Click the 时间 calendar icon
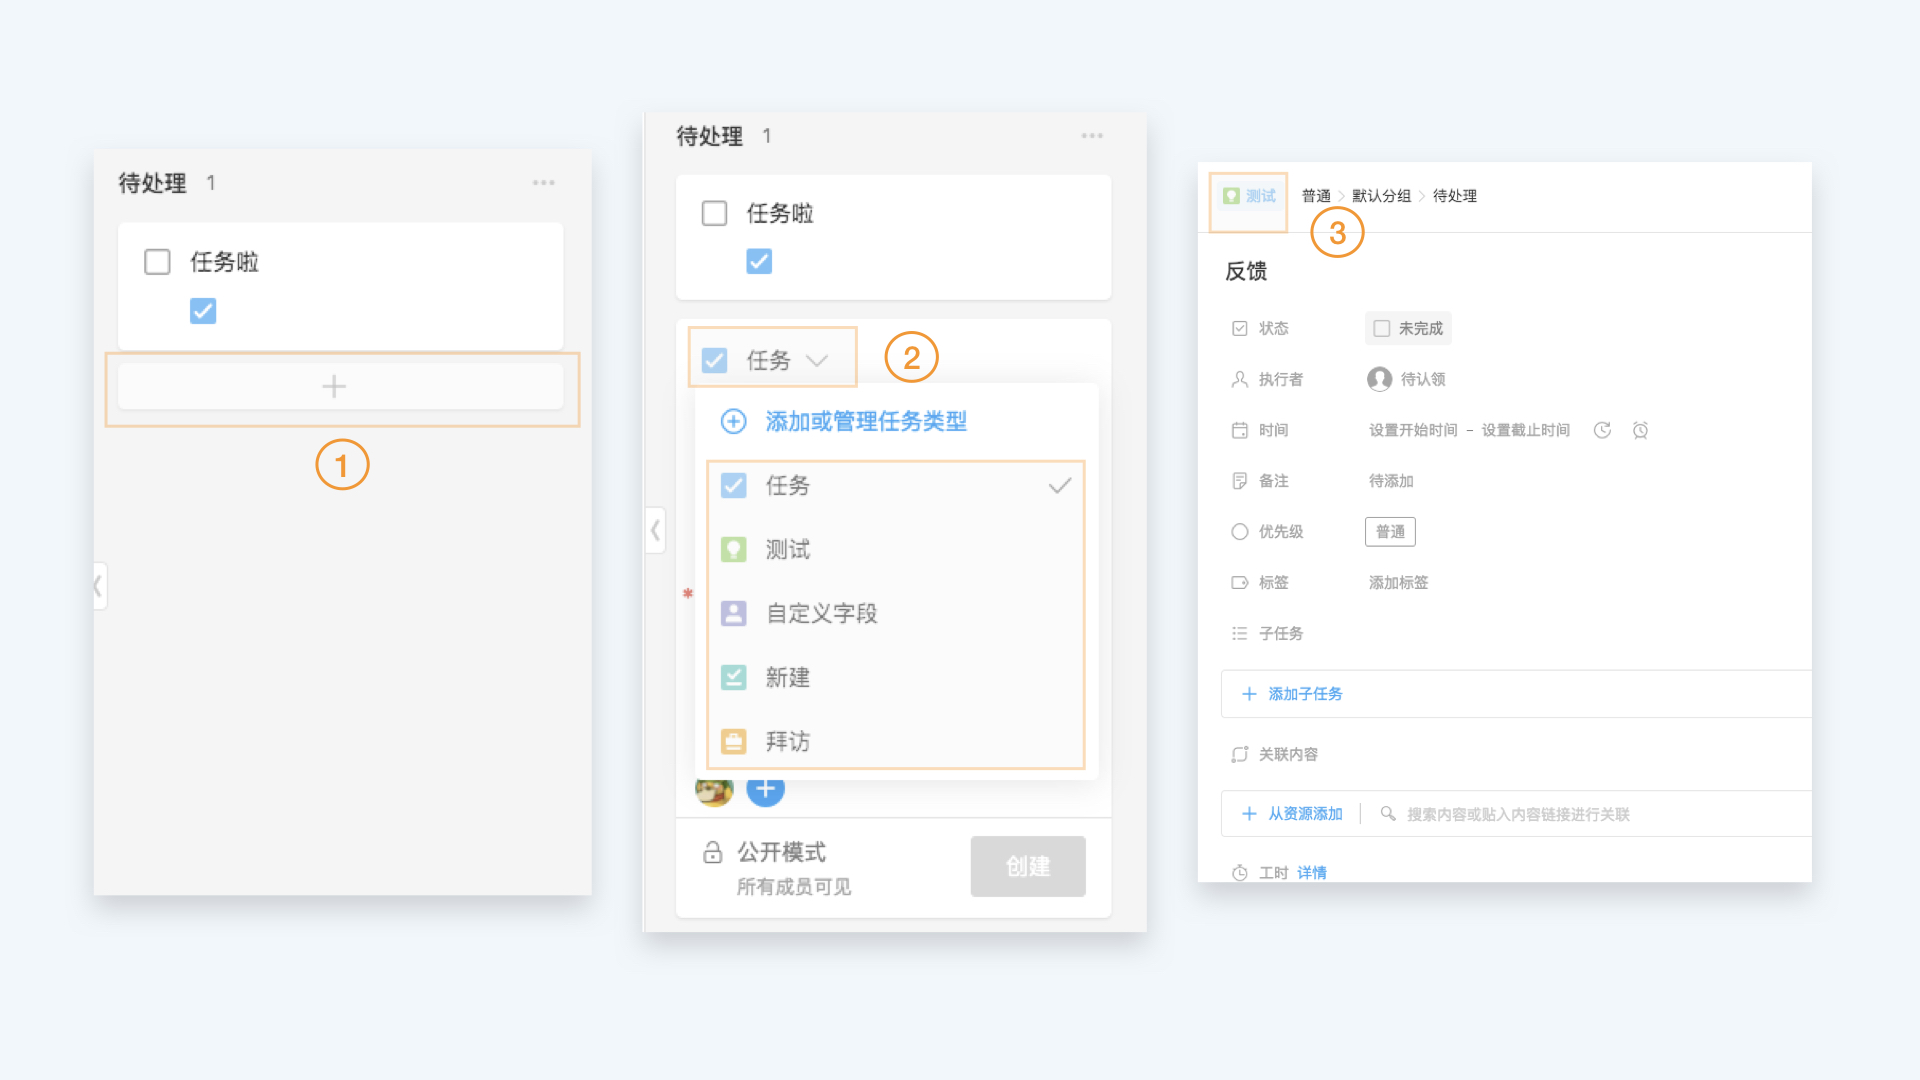Viewport: 1920px width, 1080px height. click(x=1240, y=430)
